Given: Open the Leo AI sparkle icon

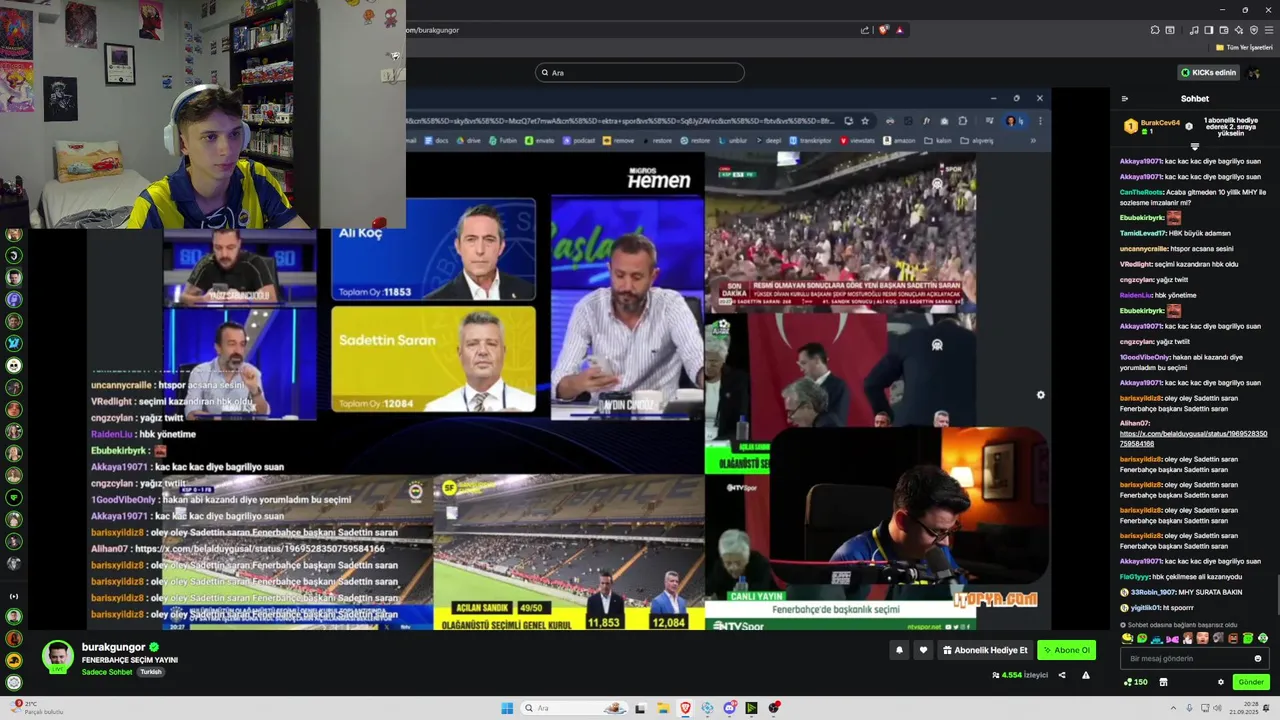Looking at the screenshot, I should (1239, 30).
